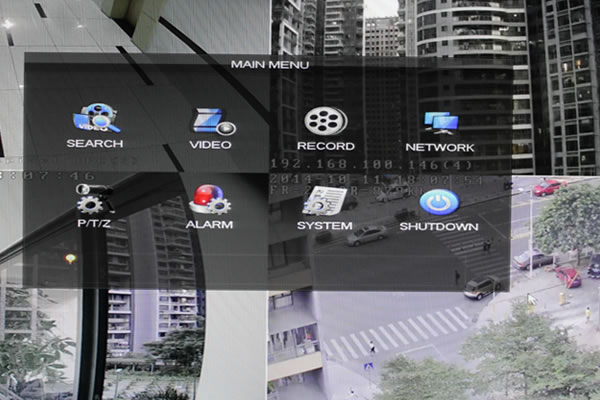
Task: Click the SEARCH label
Action: 95,144
